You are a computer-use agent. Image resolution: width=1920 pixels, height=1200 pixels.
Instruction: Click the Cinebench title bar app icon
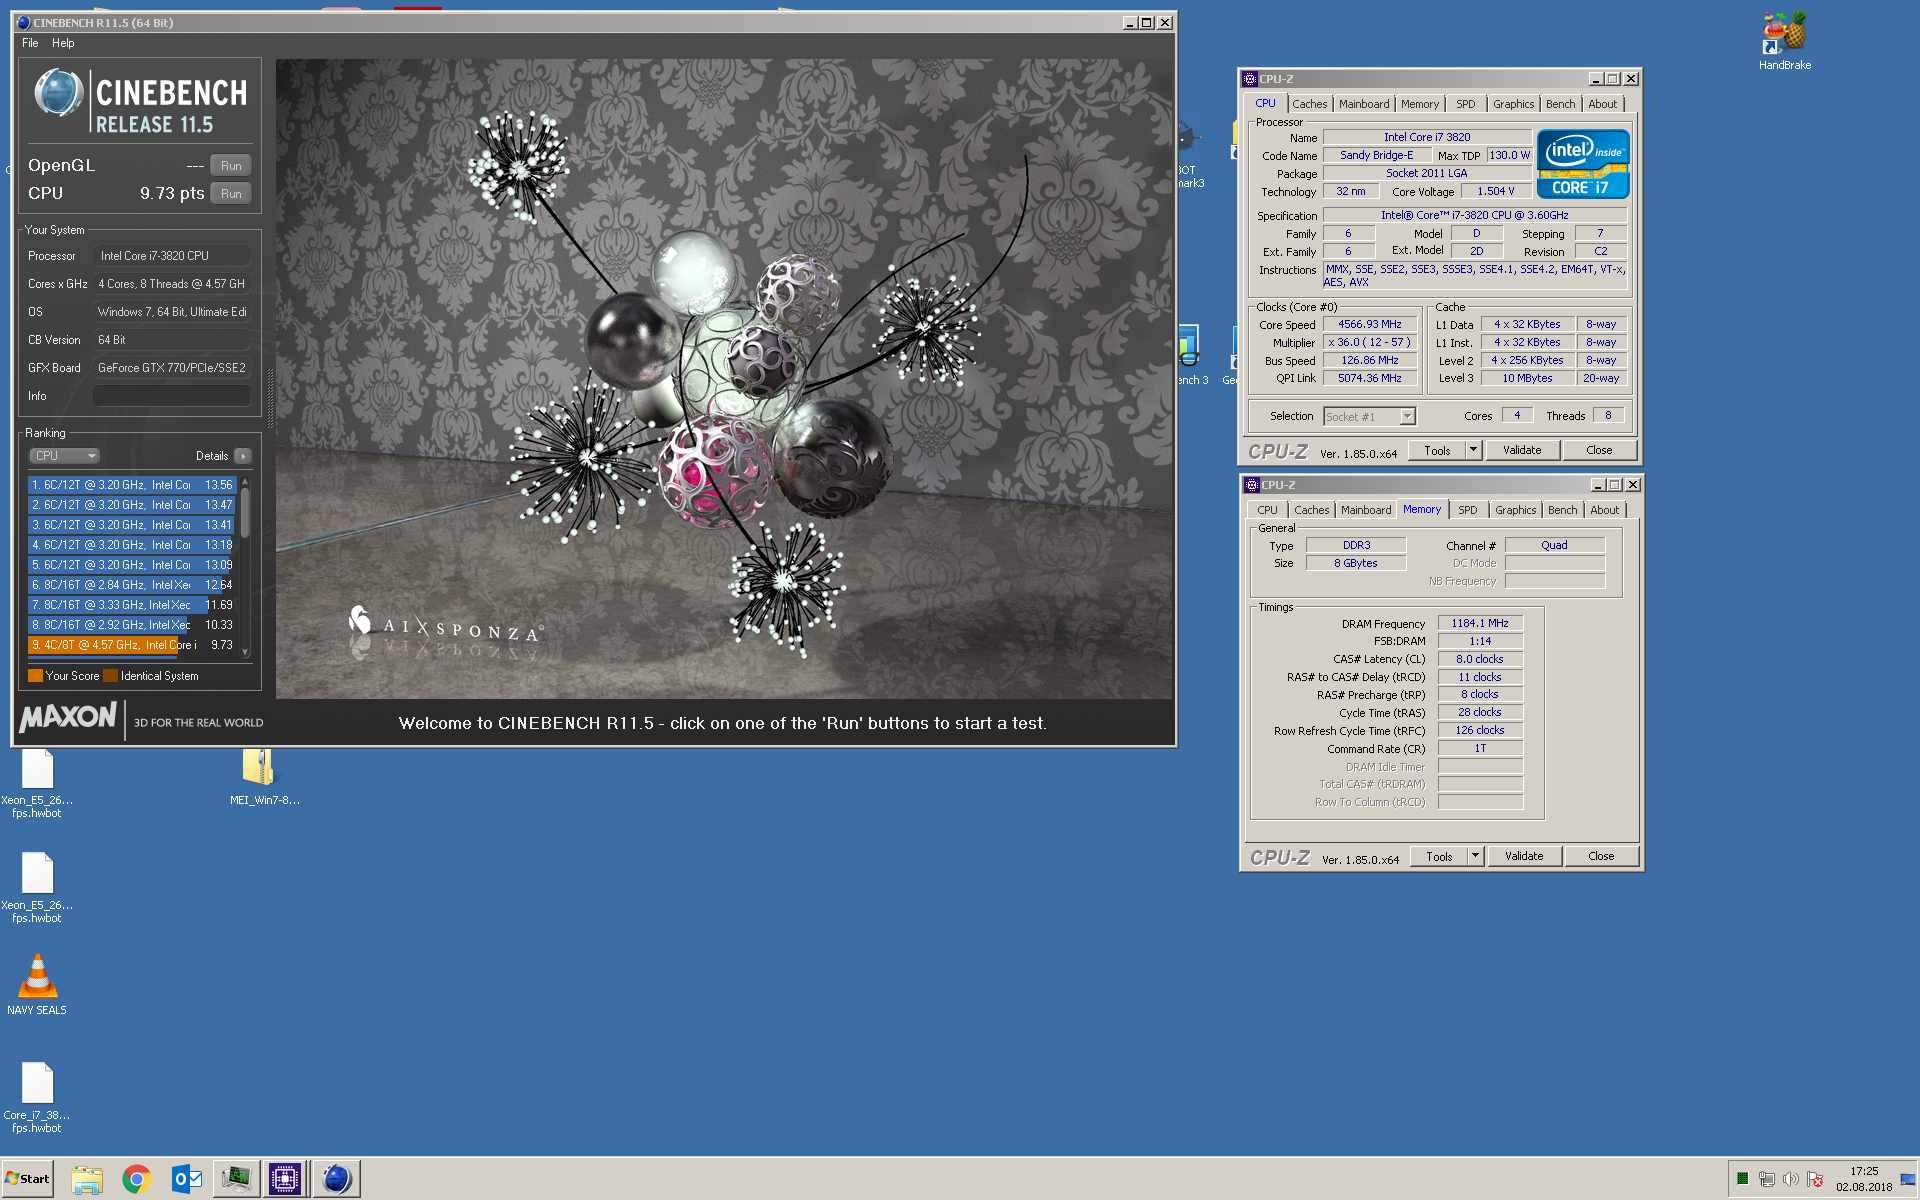(23, 22)
